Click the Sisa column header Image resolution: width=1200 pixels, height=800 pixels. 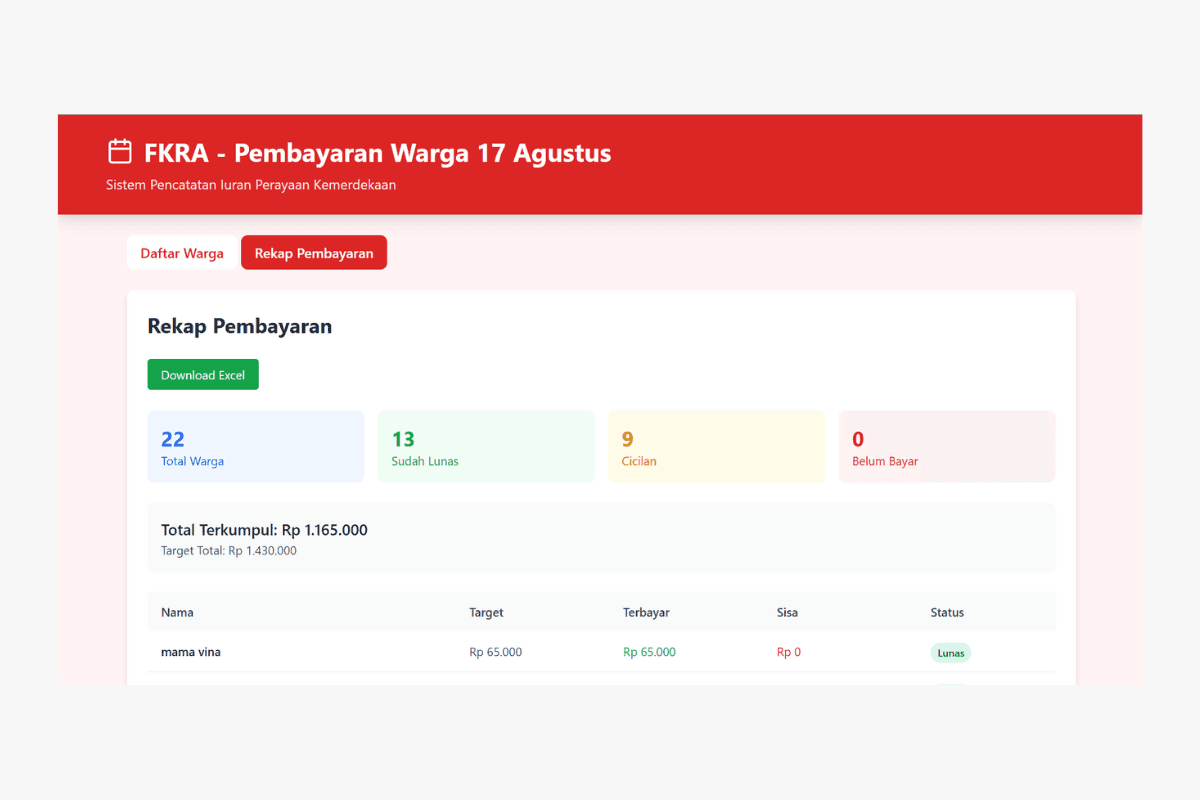787,612
